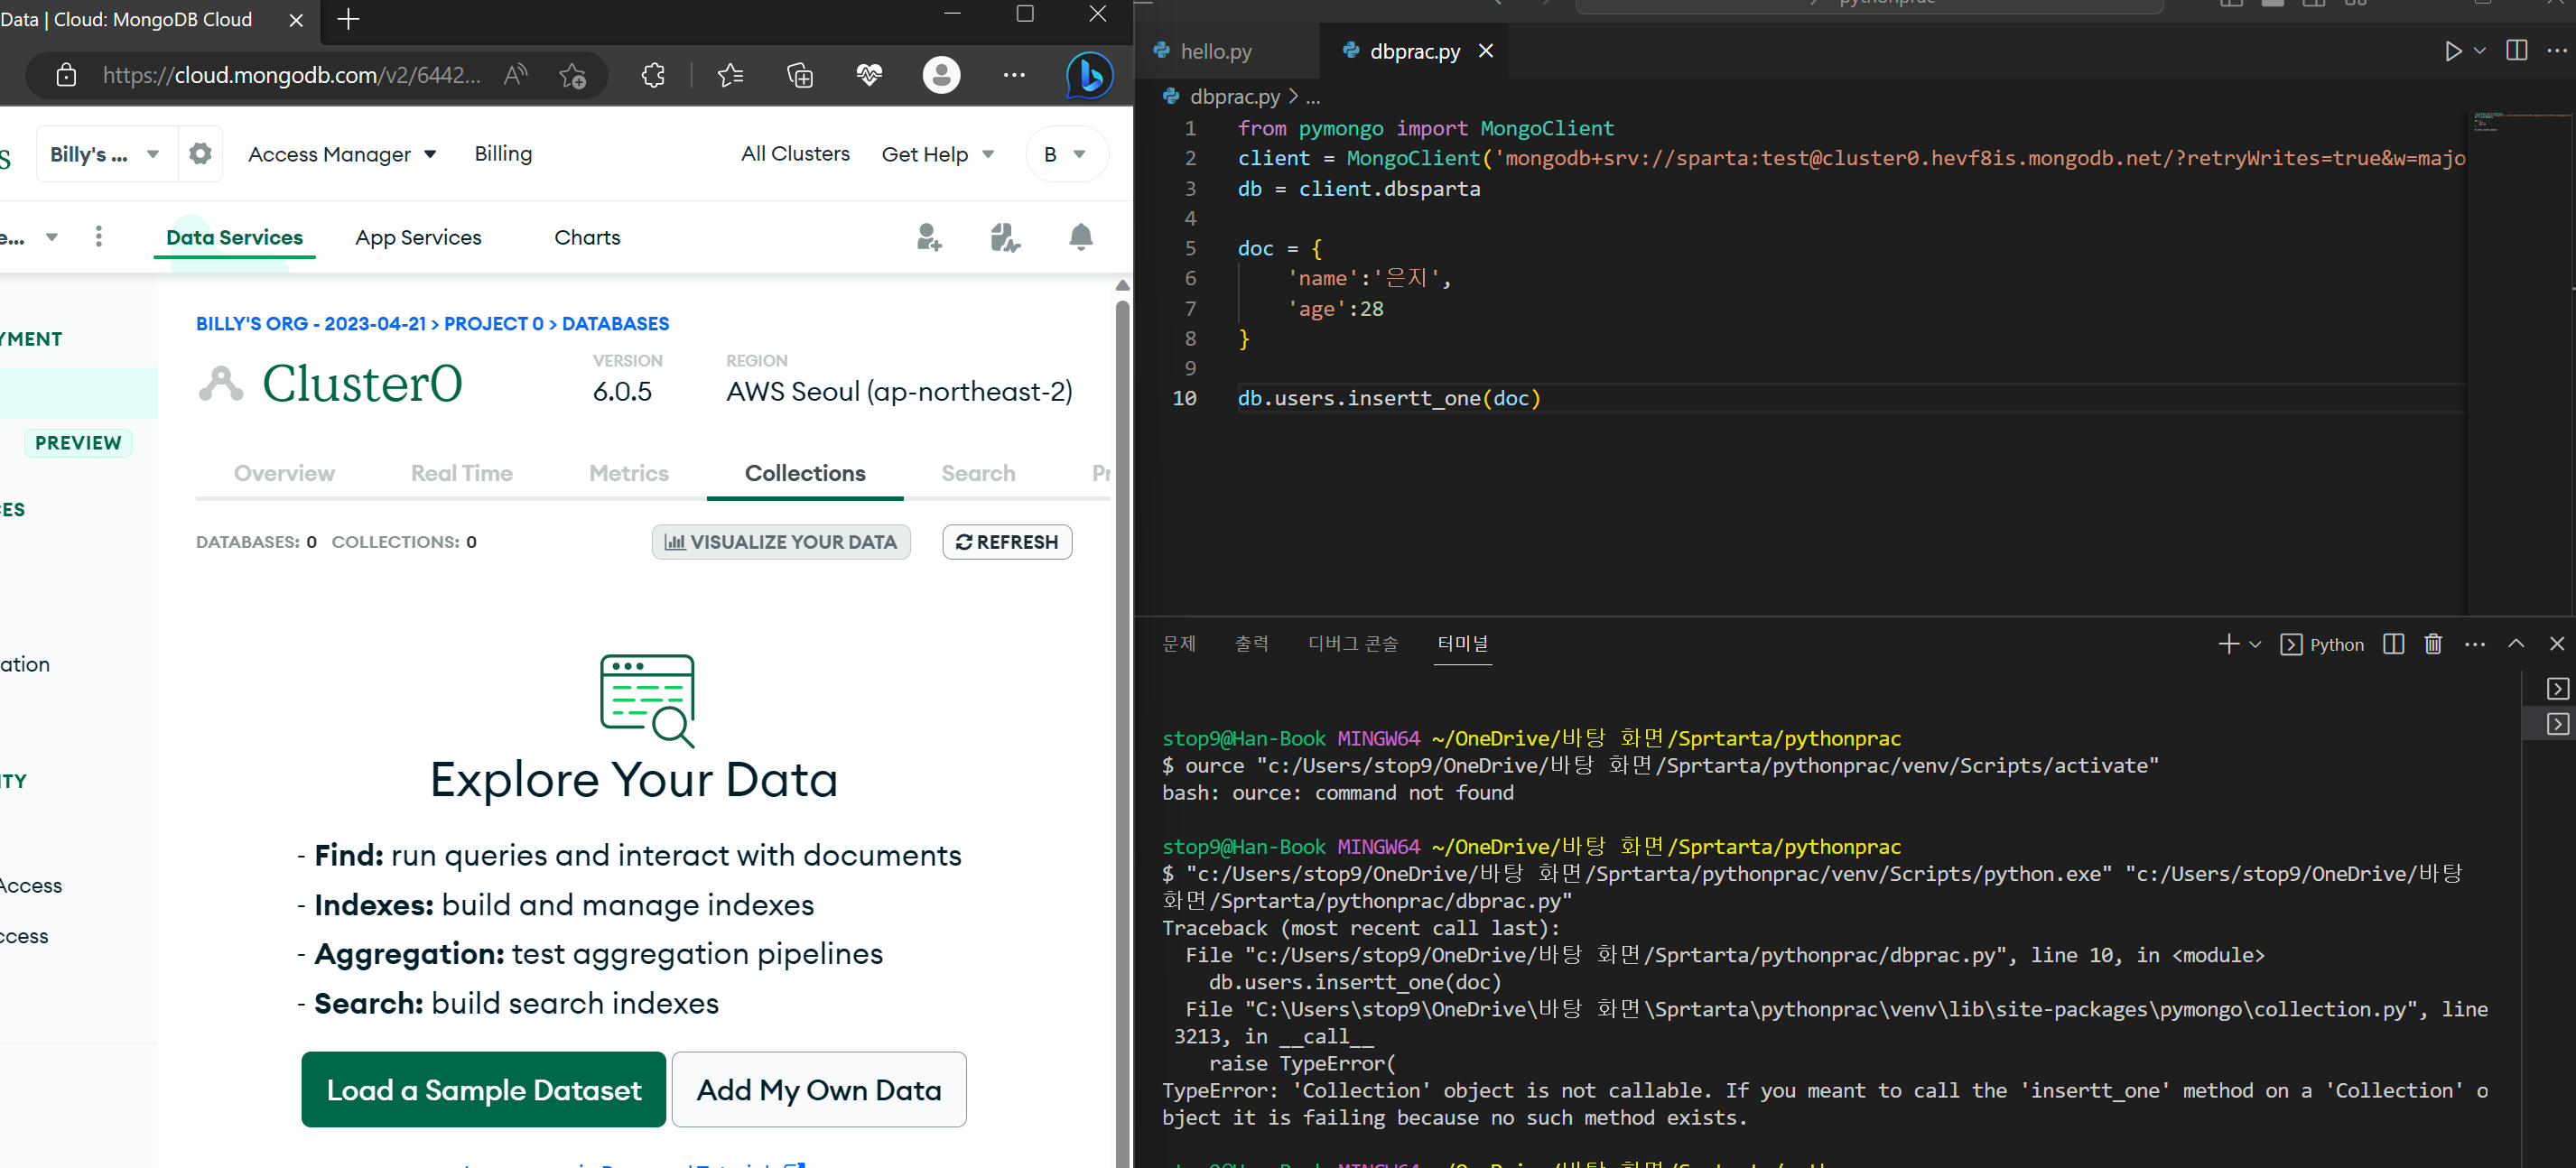The height and width of the screenshot is (1168, 2576).
Task: Click Add My Own Data button
Action: click(x=819, y=1089)
